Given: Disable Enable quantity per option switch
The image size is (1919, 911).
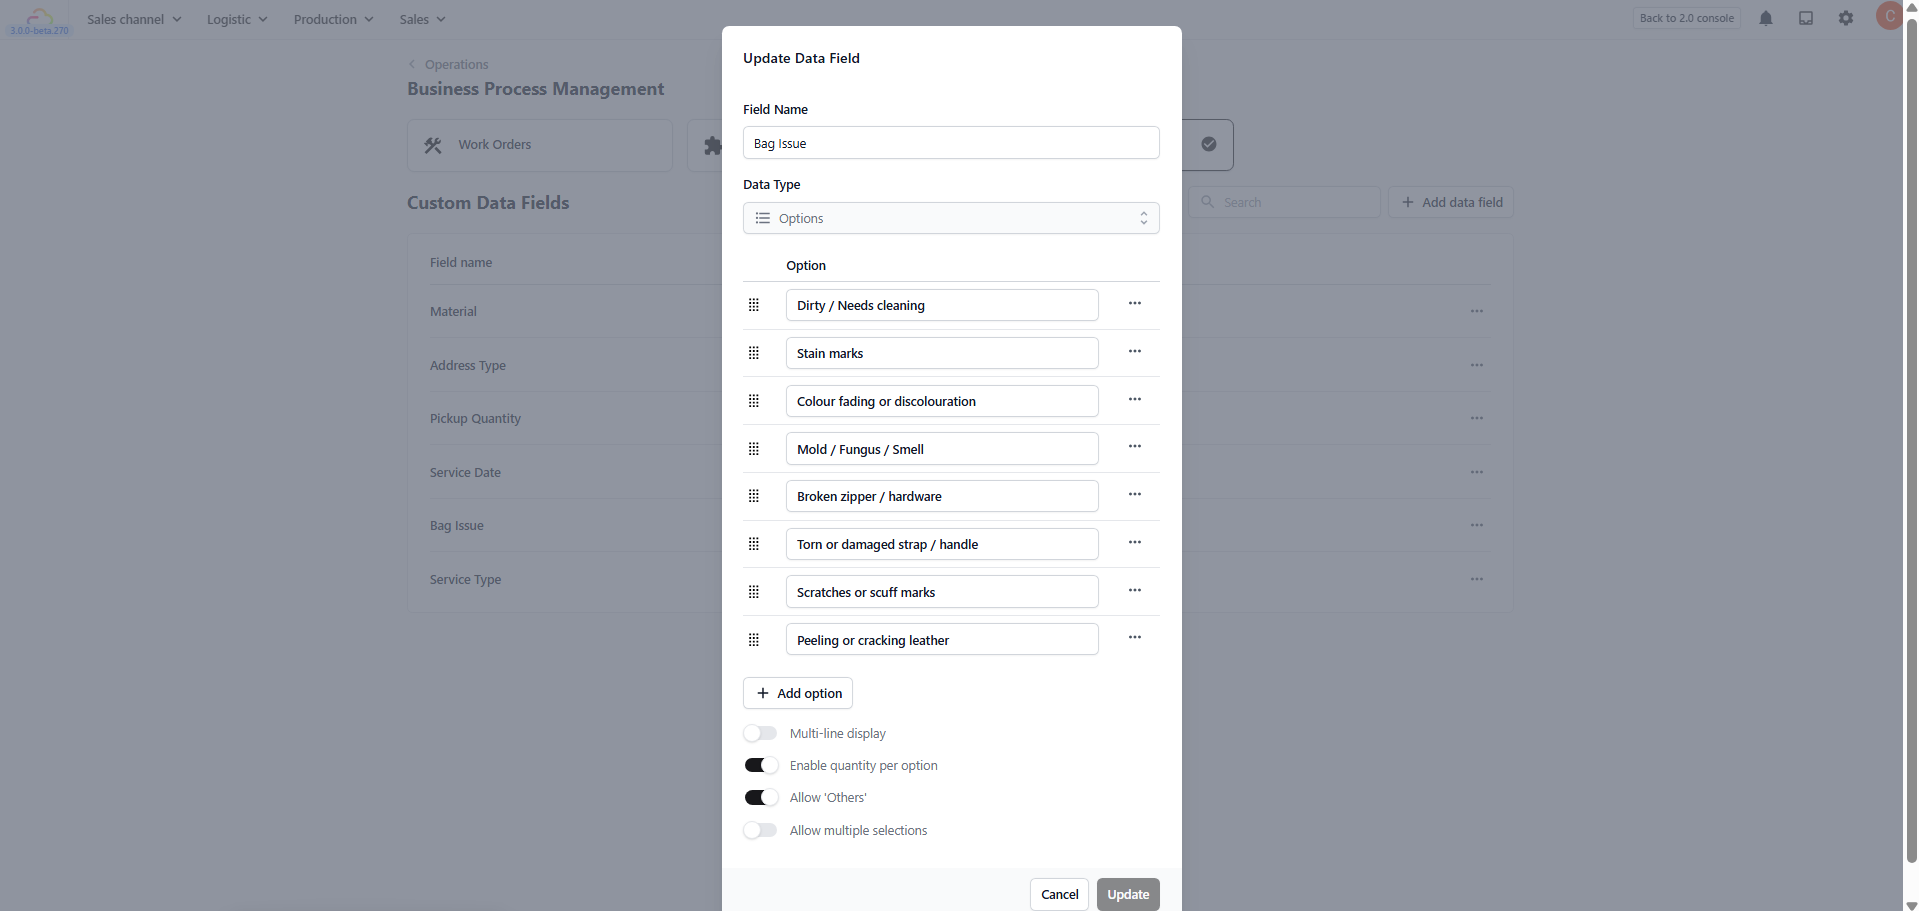Looking at the screenshot, I should pos(760,765).
